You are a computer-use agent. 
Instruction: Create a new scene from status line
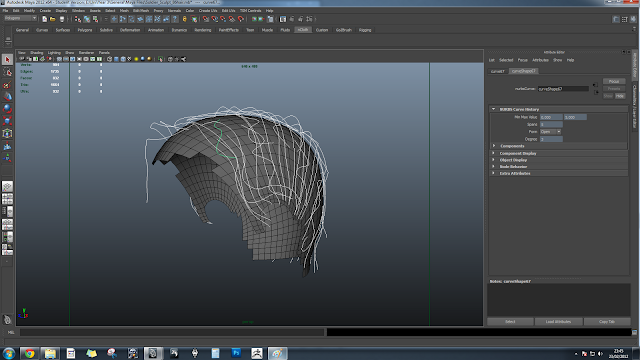click(44, 19)
